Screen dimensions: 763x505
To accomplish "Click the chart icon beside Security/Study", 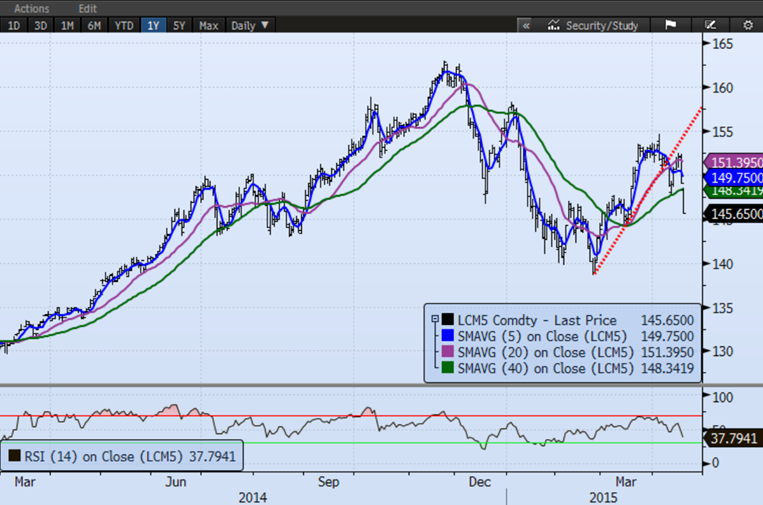I will coord(553,25).
